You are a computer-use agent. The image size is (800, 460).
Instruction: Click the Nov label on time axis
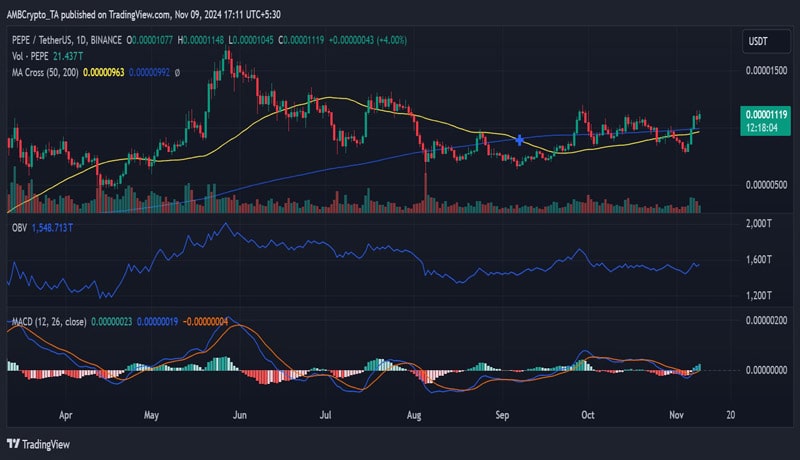(676, 415)
